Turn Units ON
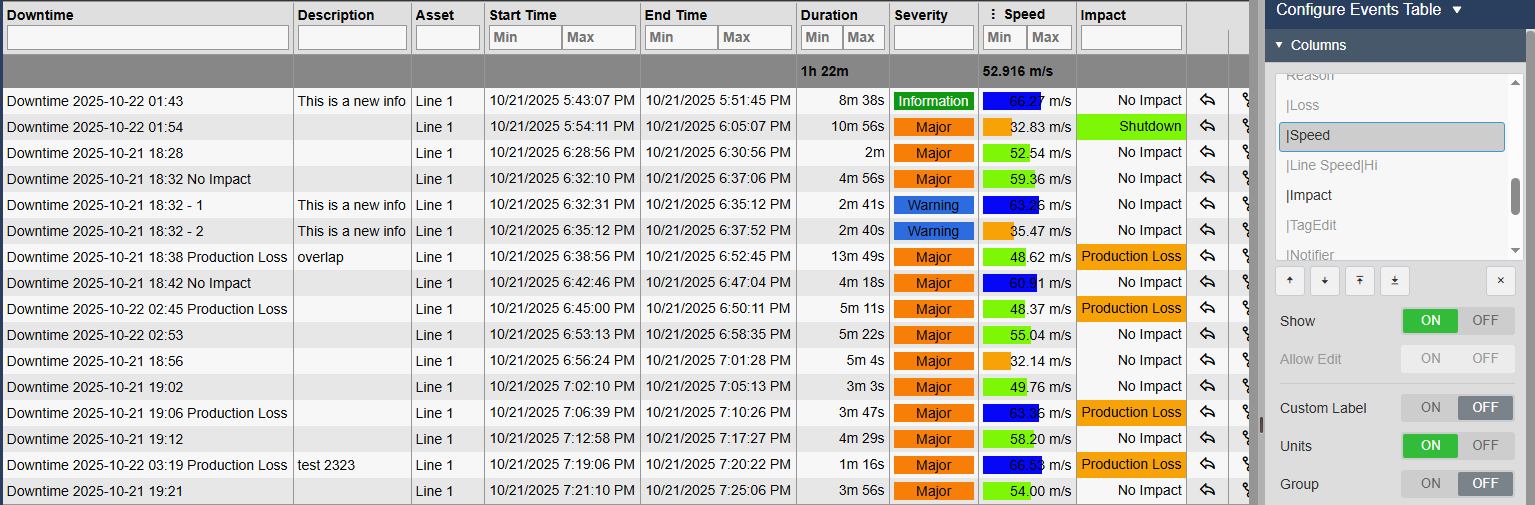This screenshot has height=505, width=1535. pyautogui.click(x=1430, y=446)
